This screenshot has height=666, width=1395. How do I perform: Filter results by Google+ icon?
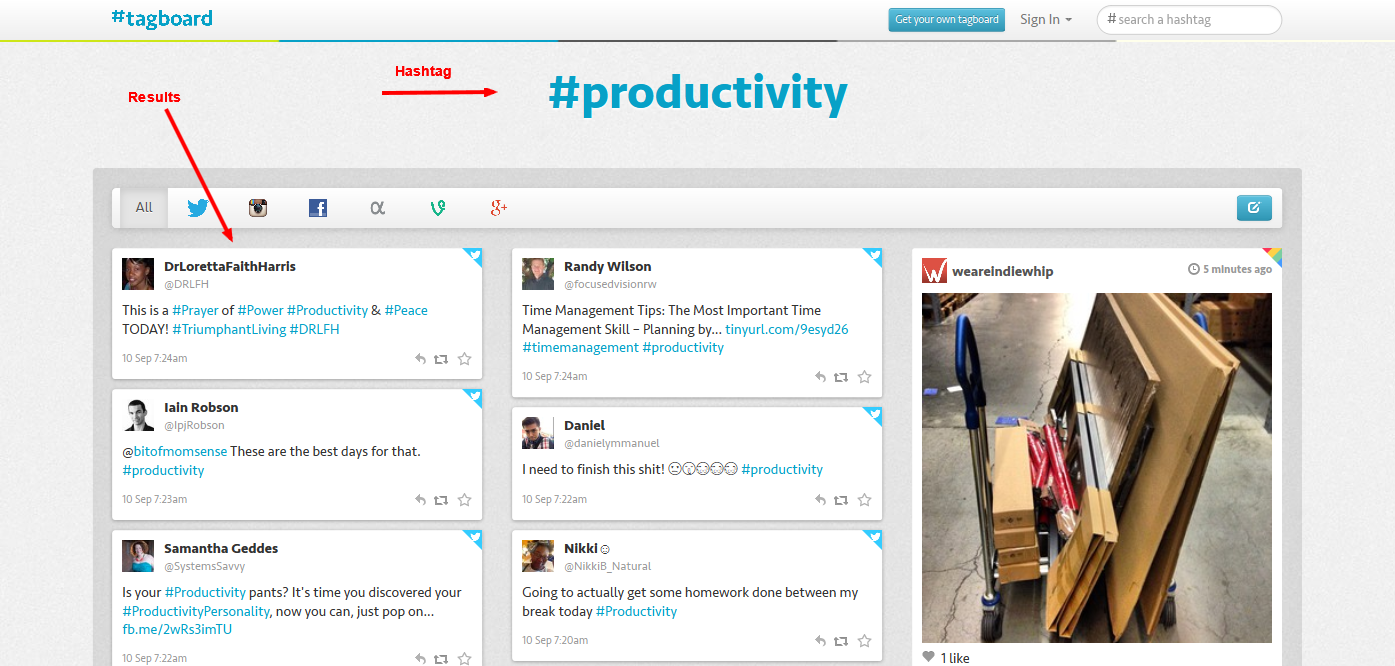click(498, 208)
